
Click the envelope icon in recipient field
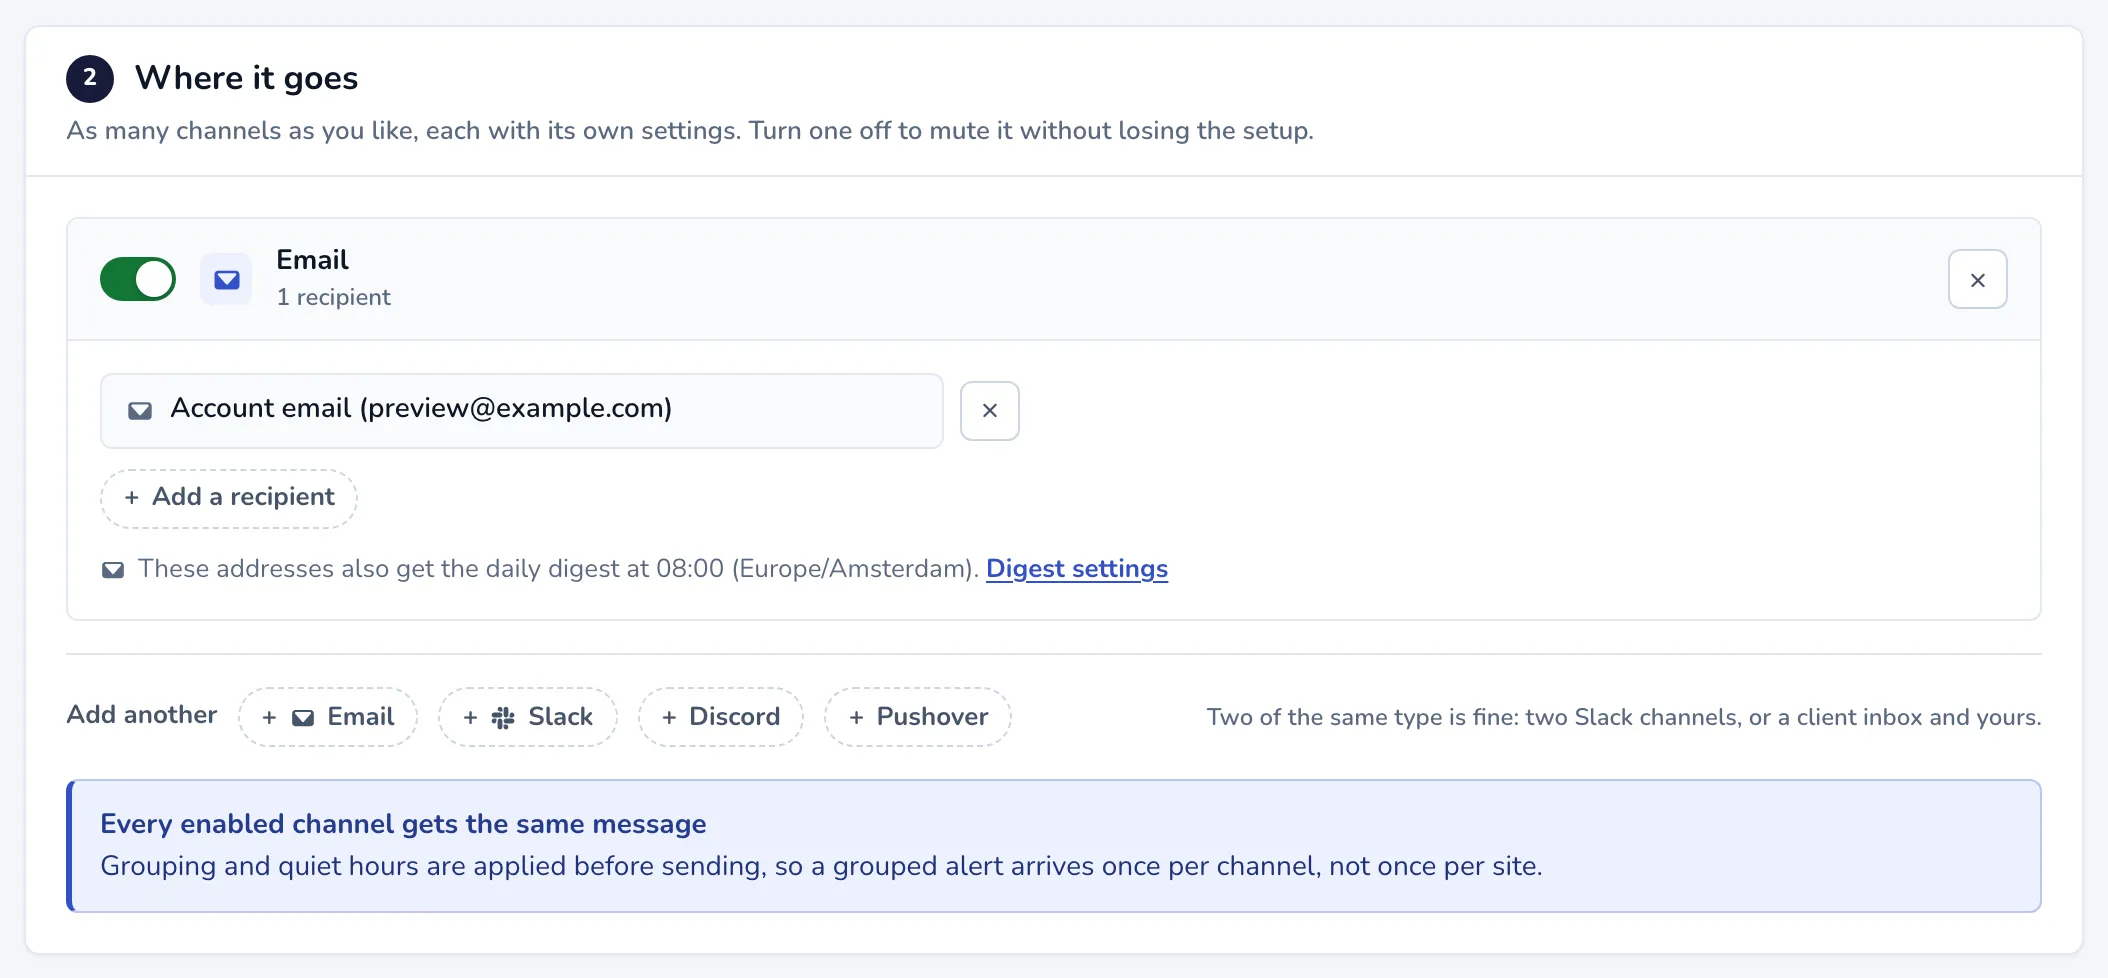(x=140, y=410)
